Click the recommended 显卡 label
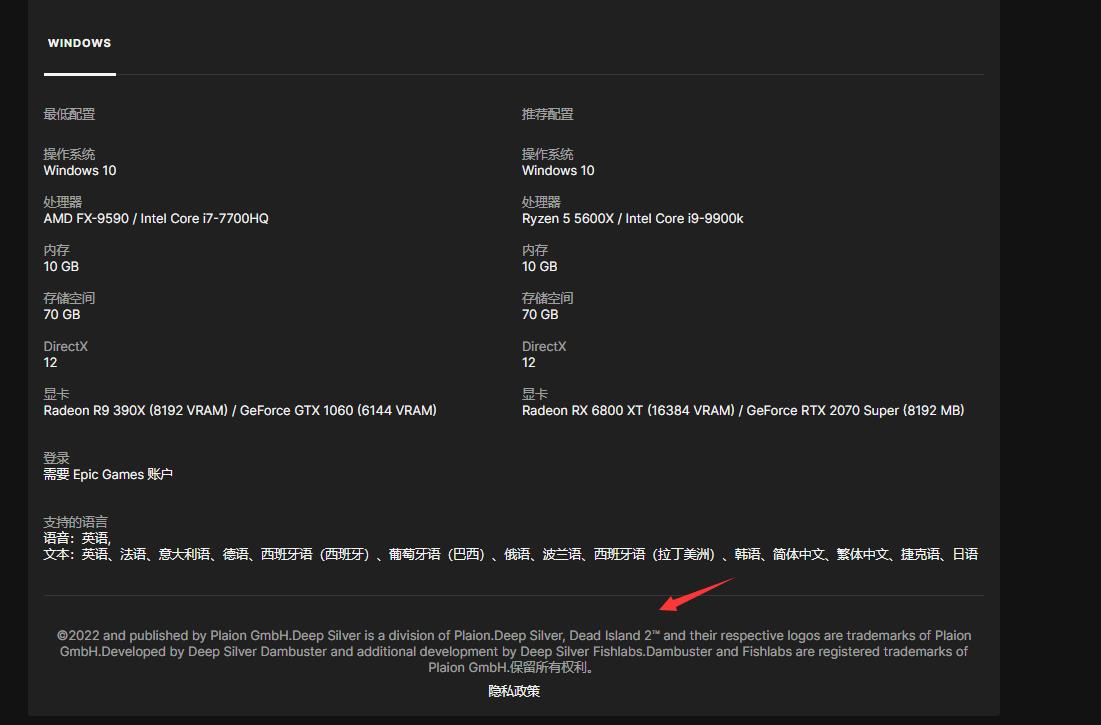1101x725 pixels. click(535, 394)
